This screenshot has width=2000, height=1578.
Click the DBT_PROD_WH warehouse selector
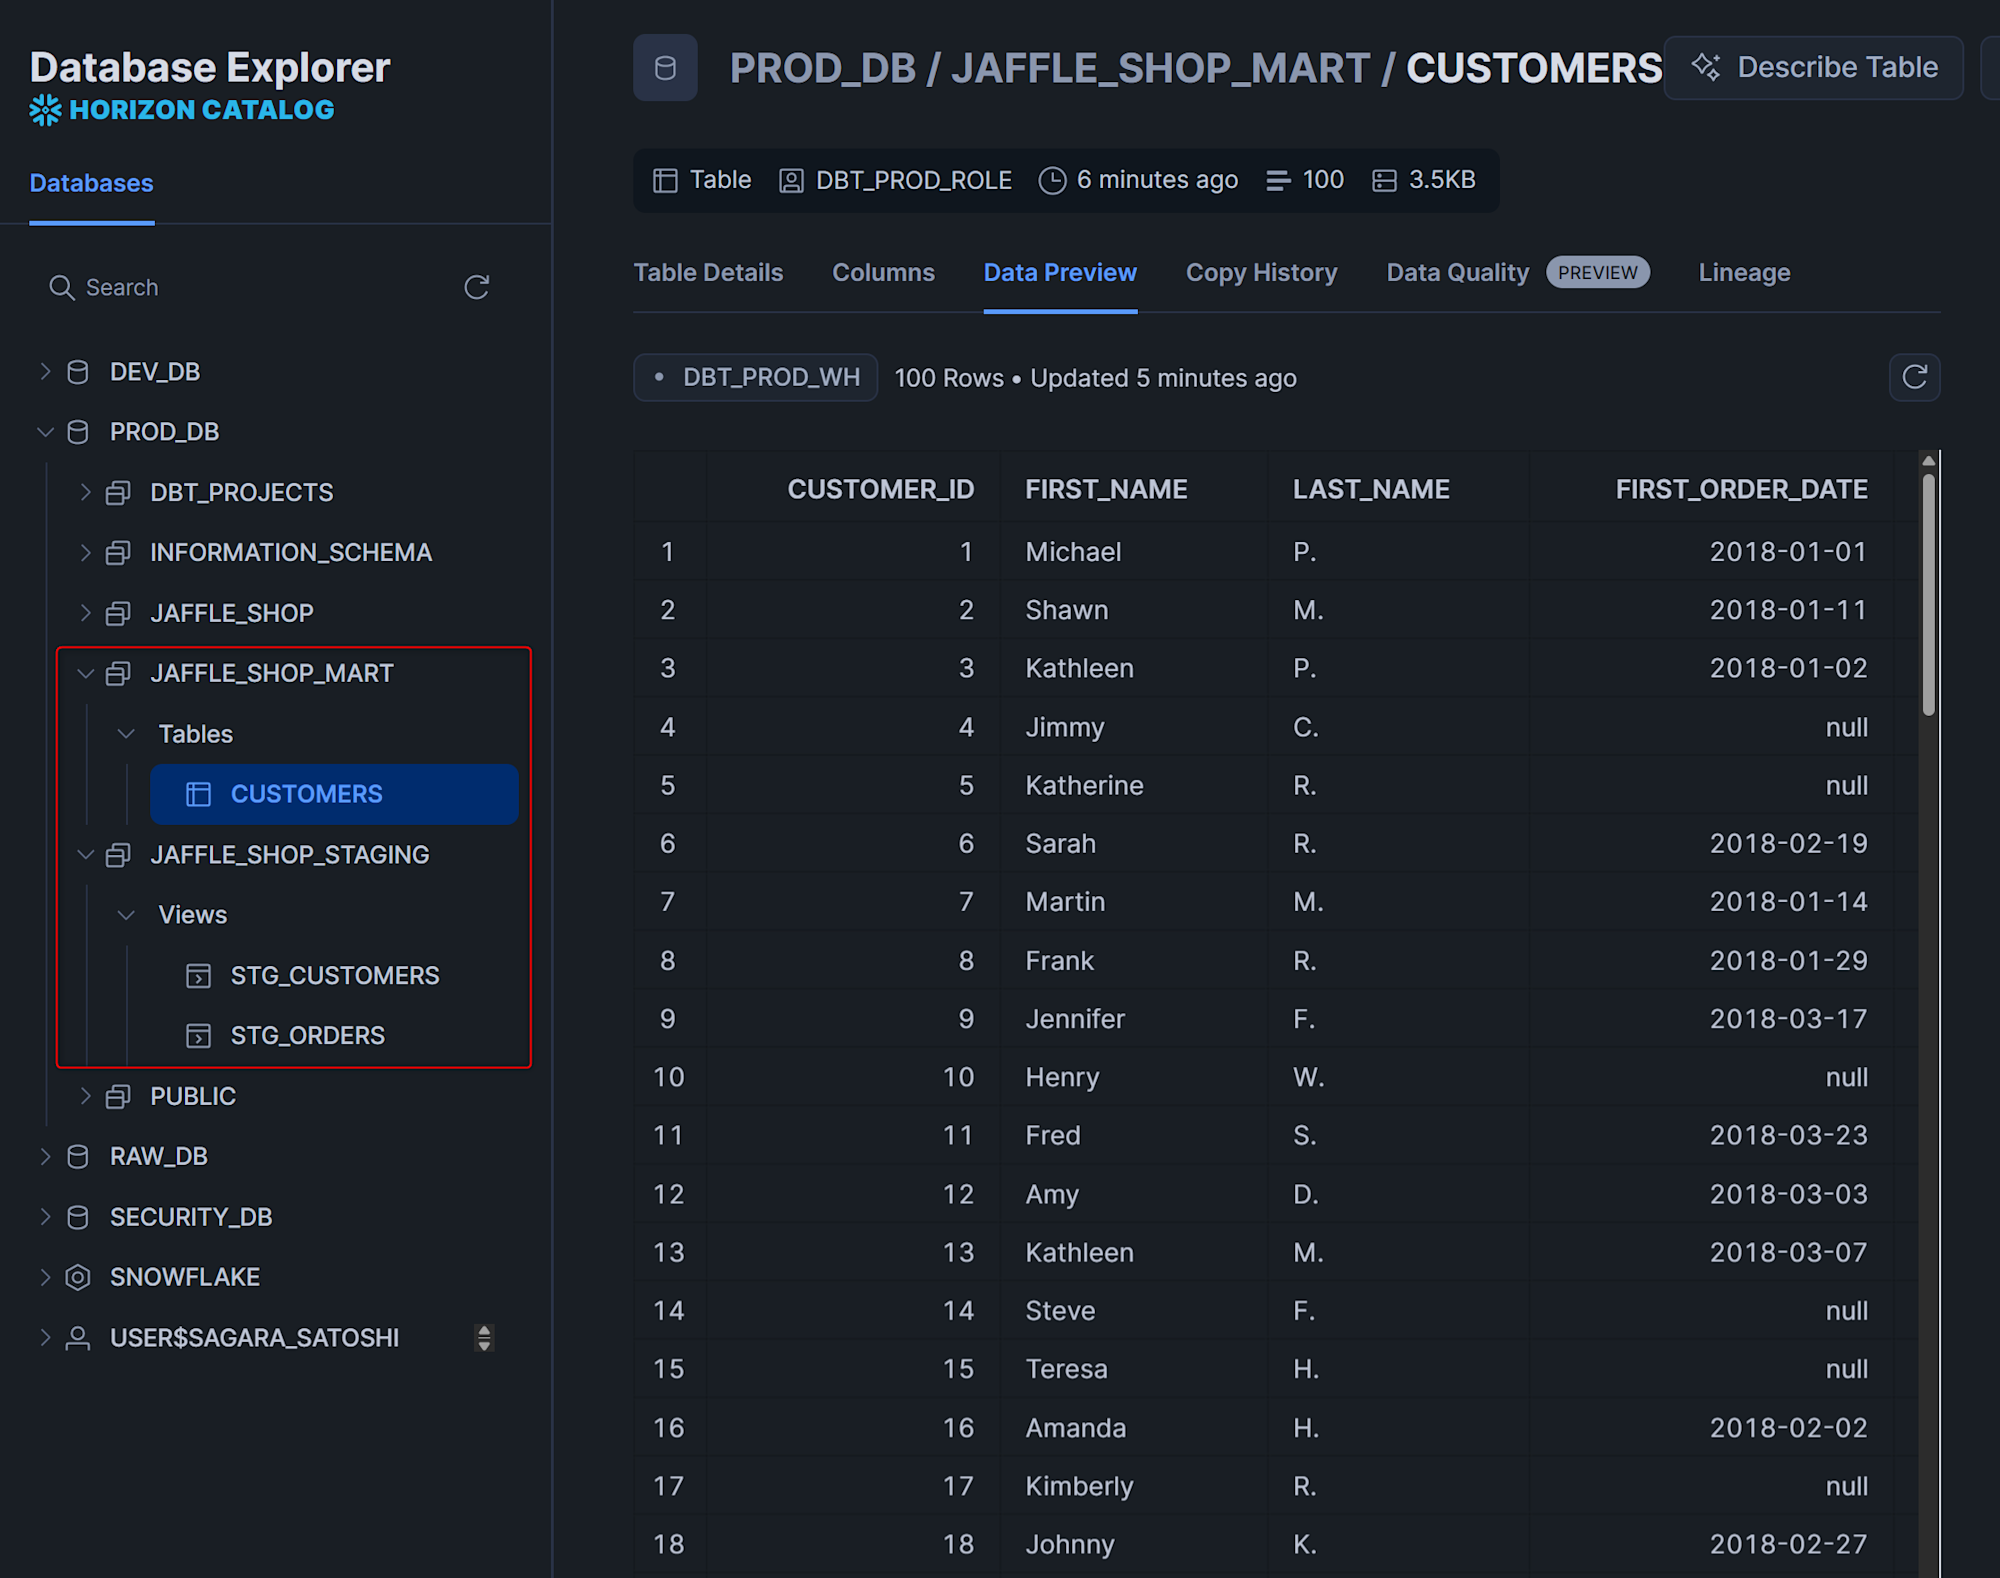click(756, 377)
